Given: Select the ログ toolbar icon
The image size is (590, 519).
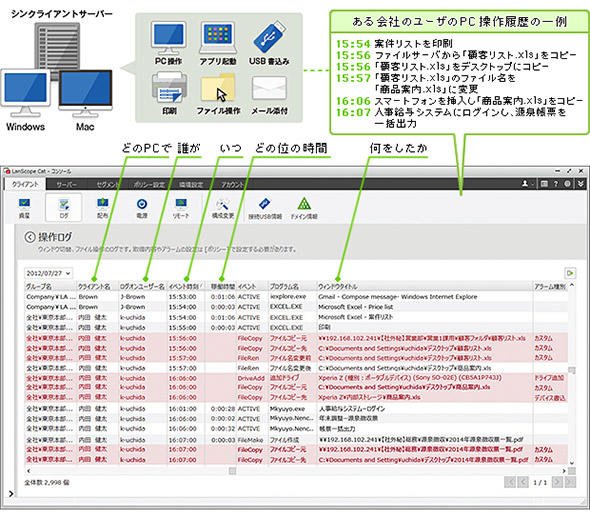Looking at the screenshot, I should pos(64,207).
